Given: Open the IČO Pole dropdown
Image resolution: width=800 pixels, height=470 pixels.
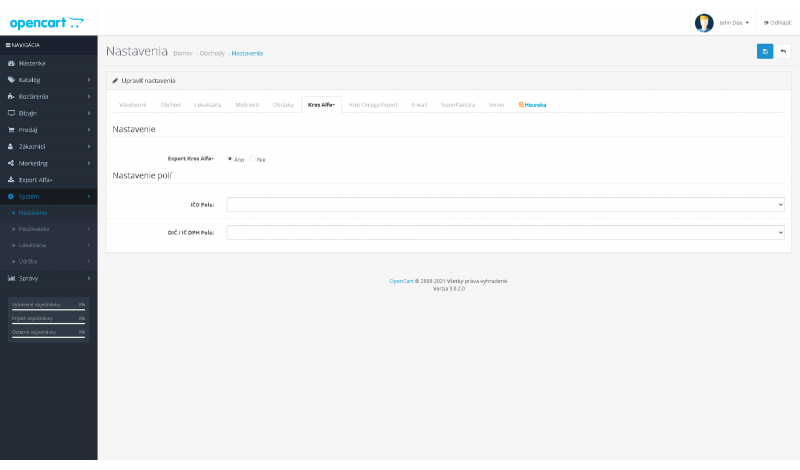Looking at the screenshot, I should coord(505,205).
